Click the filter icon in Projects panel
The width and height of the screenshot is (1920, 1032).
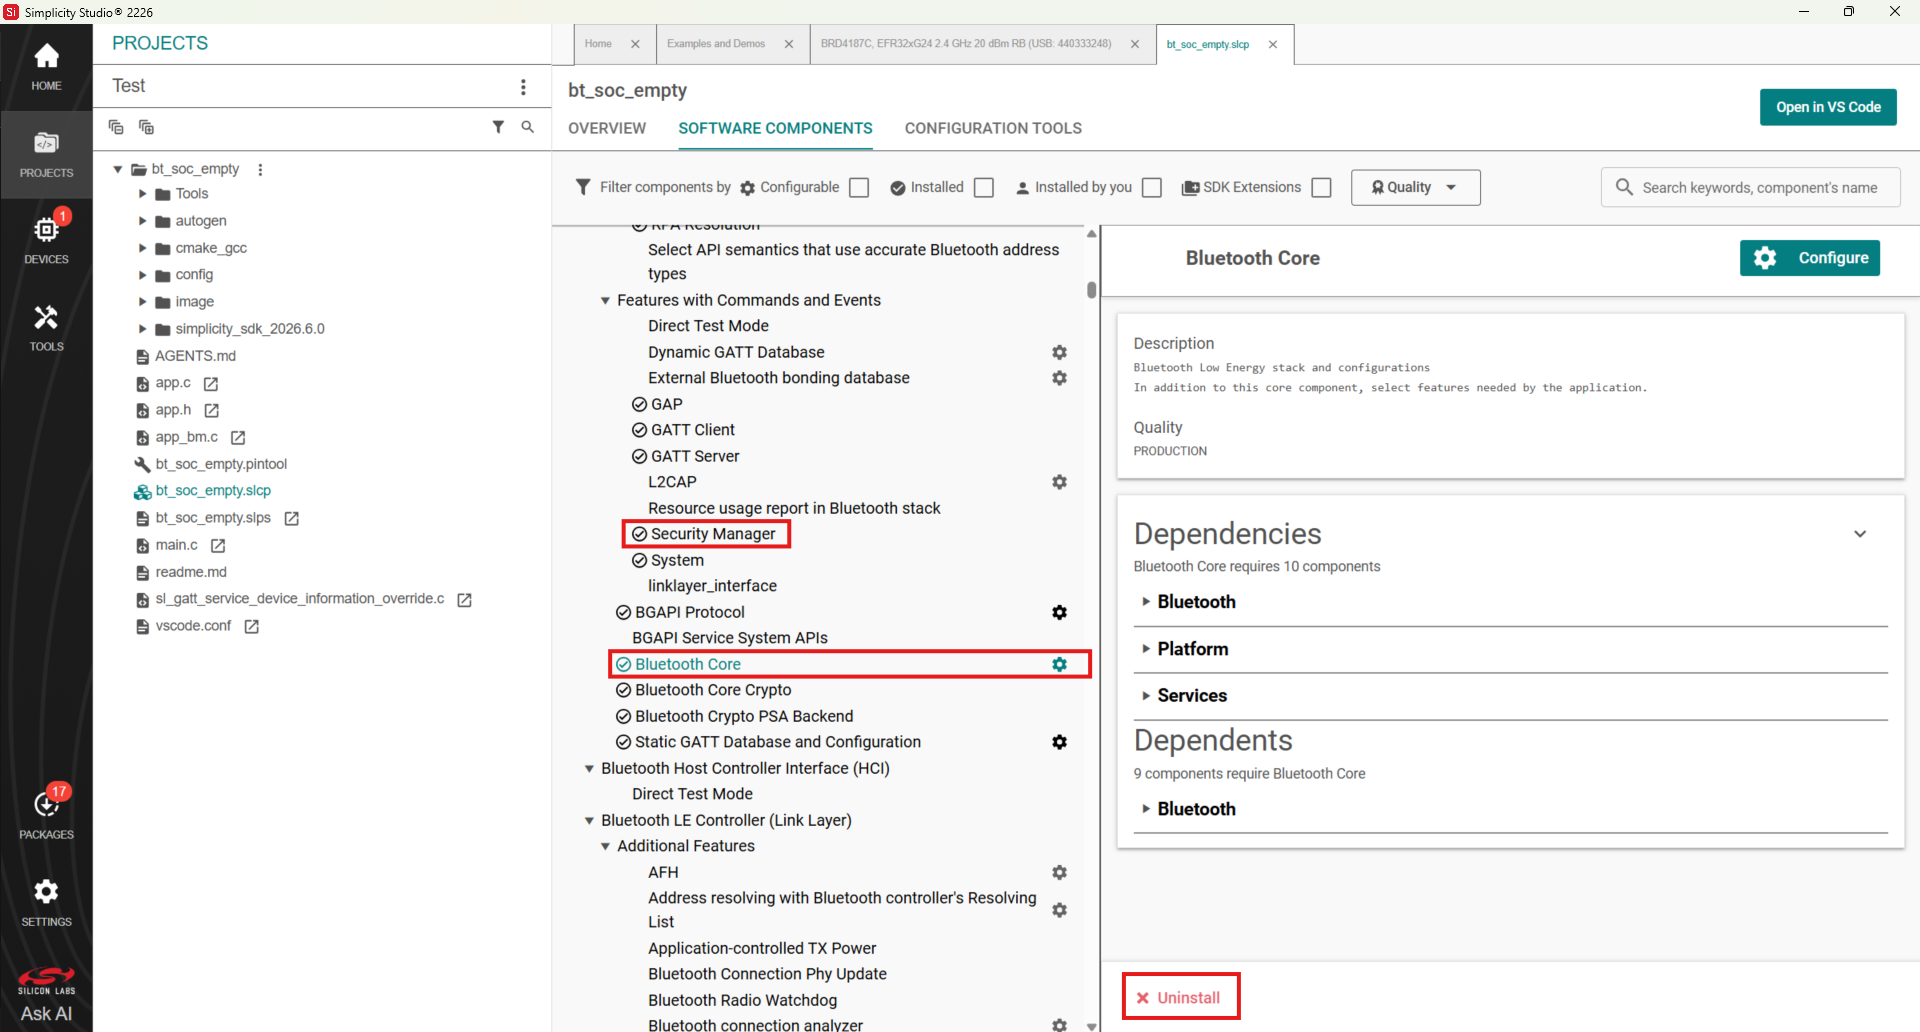pyautogui.click(x=498, y=127)
